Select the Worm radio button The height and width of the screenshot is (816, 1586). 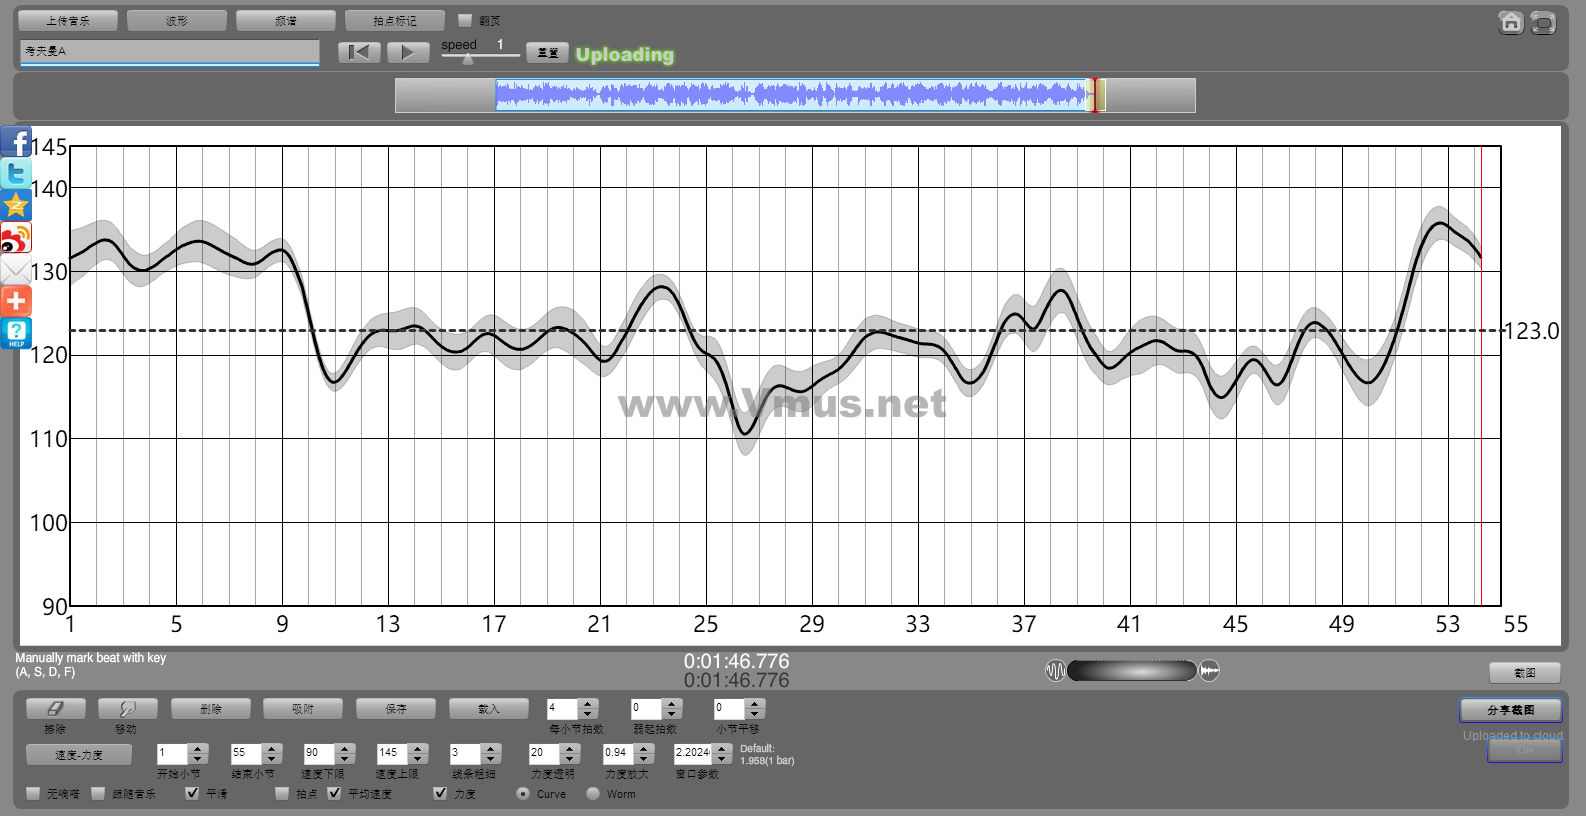(x=593, y=793)
